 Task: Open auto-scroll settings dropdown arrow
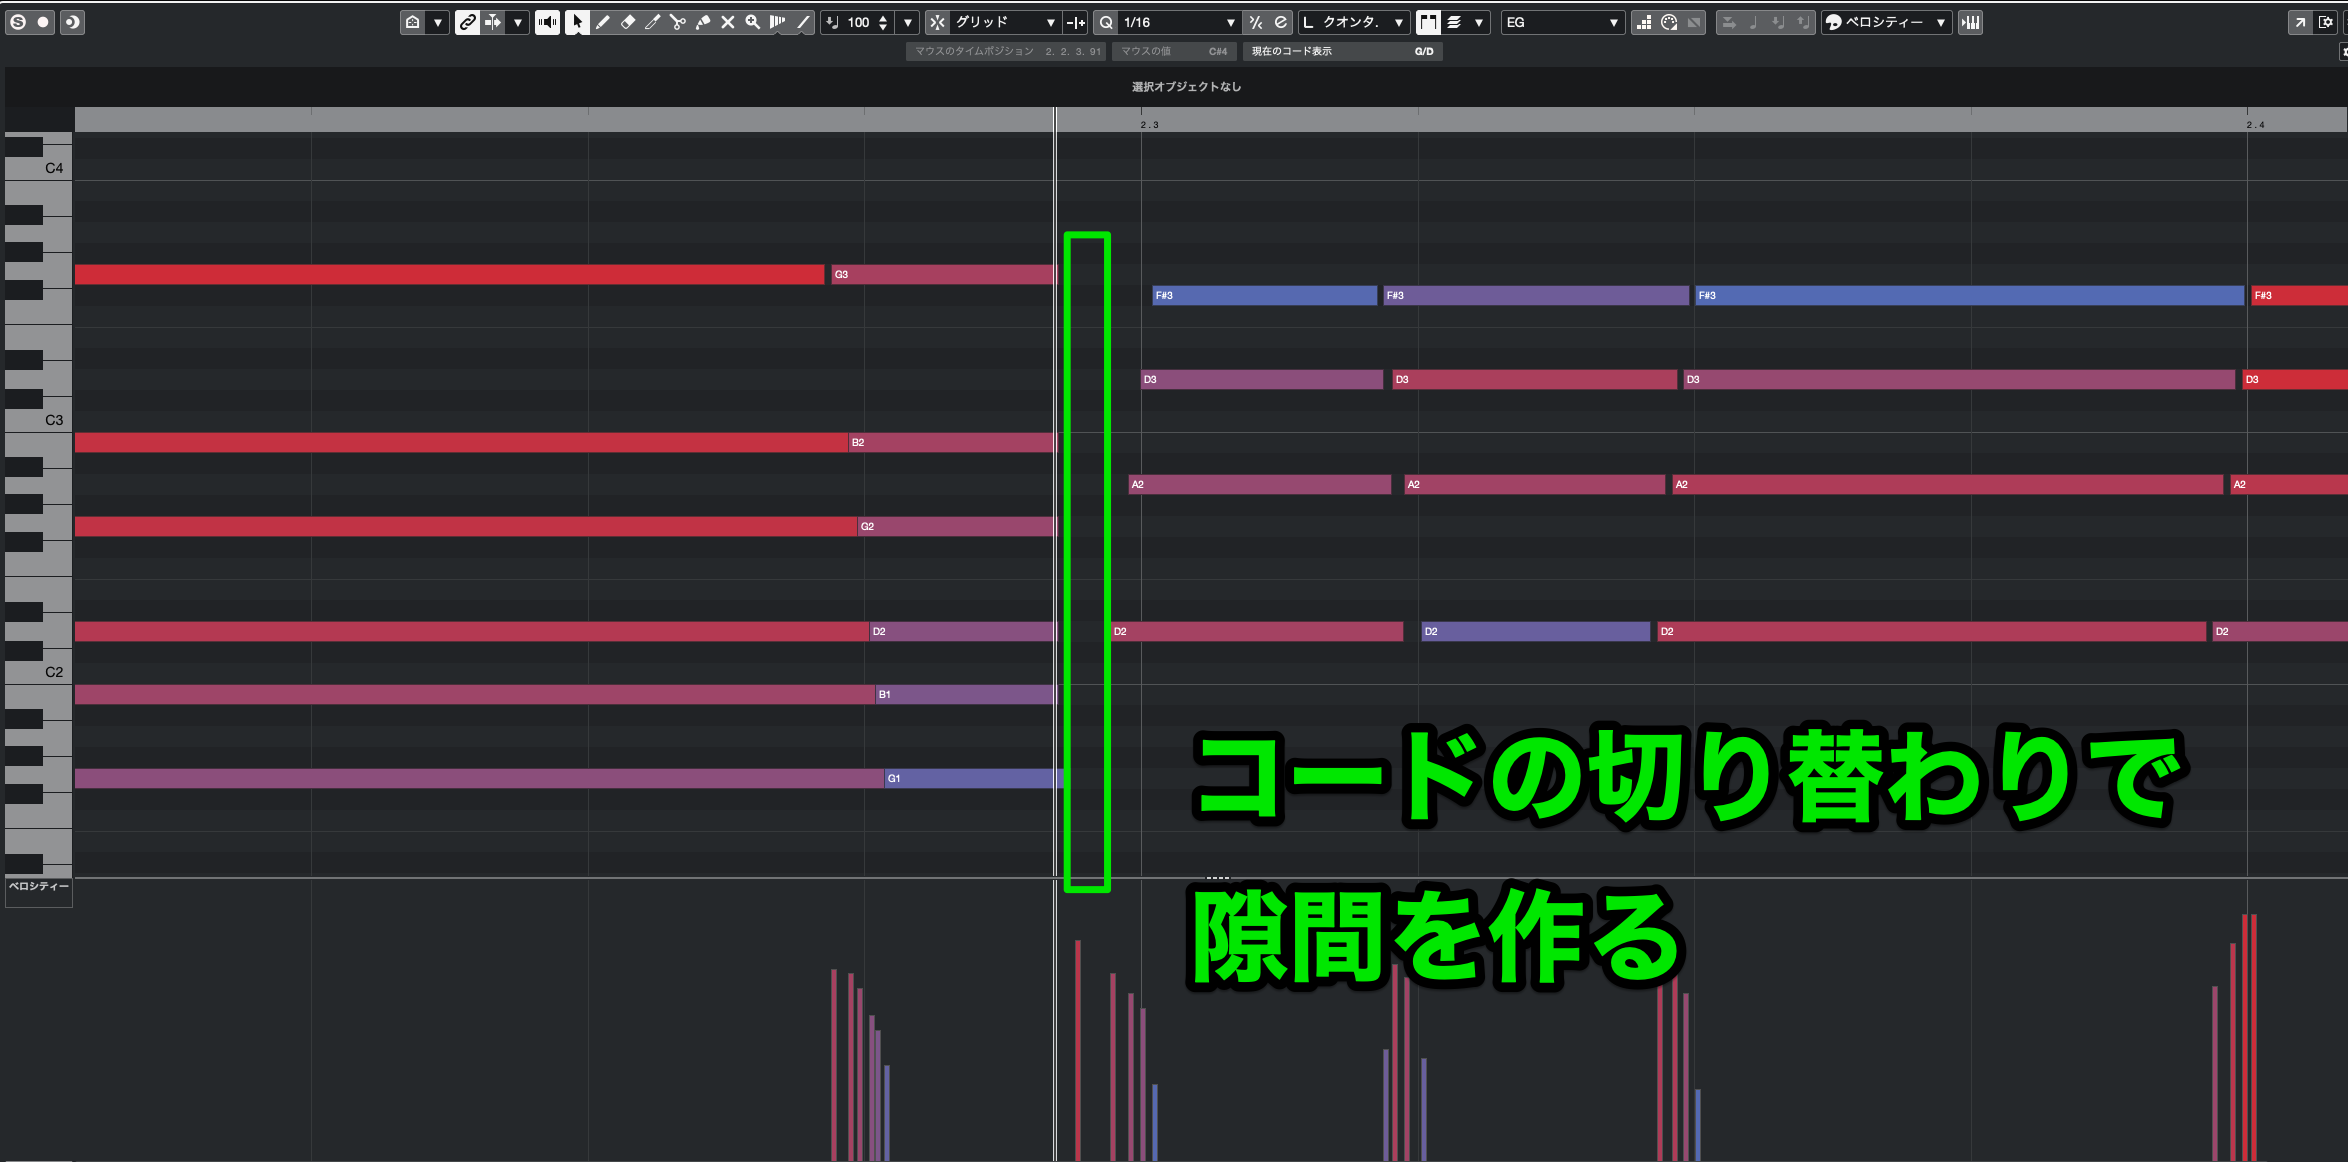click(517, 22)
